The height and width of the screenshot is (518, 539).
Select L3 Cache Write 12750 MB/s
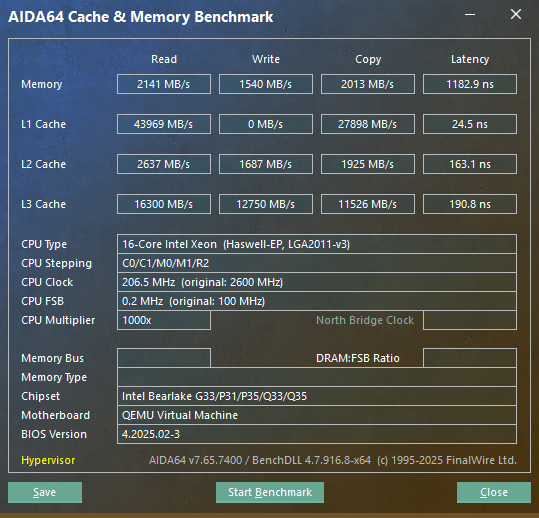[266, 204]
